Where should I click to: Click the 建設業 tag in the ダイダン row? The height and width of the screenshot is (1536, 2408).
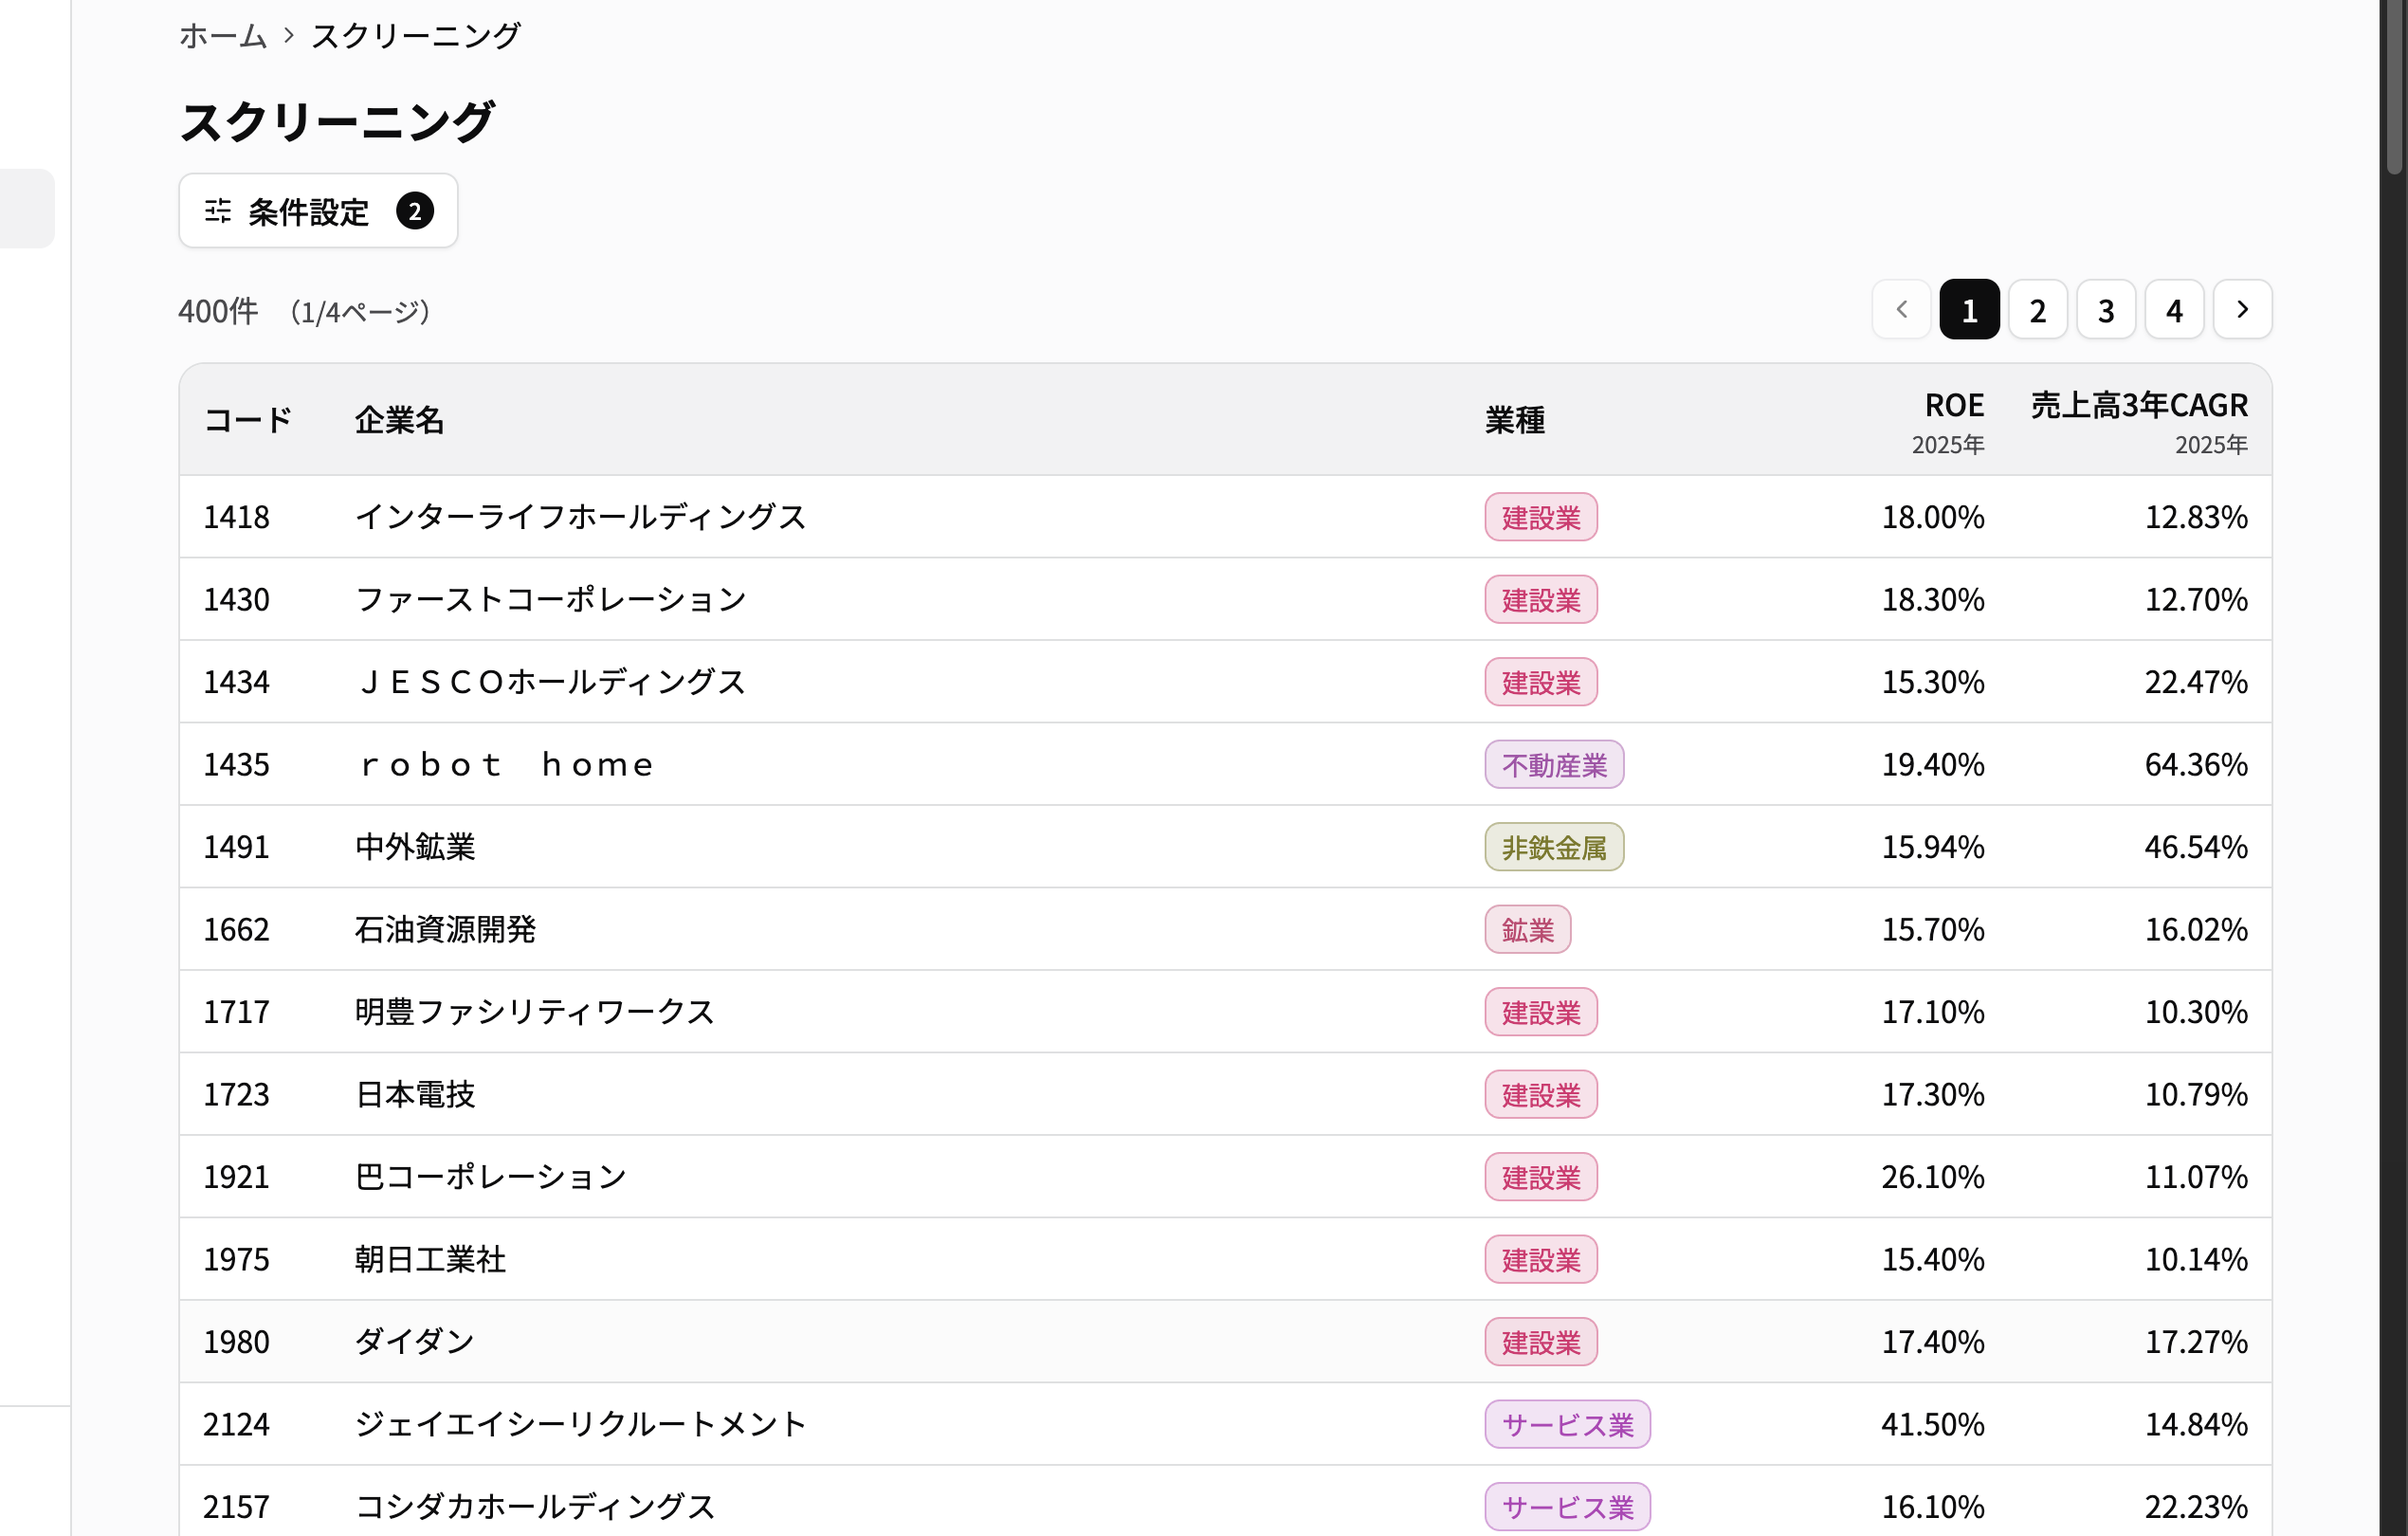(x=1541, y=1343)
